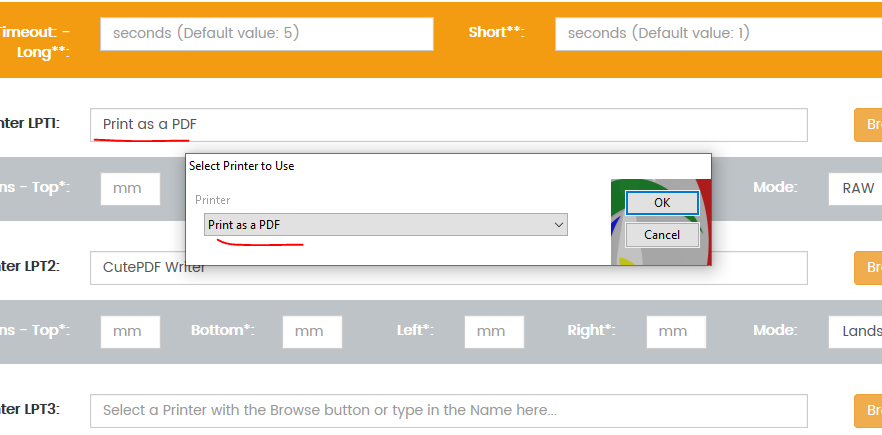Browse for the LPT3 printer
The width and height of the screenshot is (882, 435).
(868, 411)
